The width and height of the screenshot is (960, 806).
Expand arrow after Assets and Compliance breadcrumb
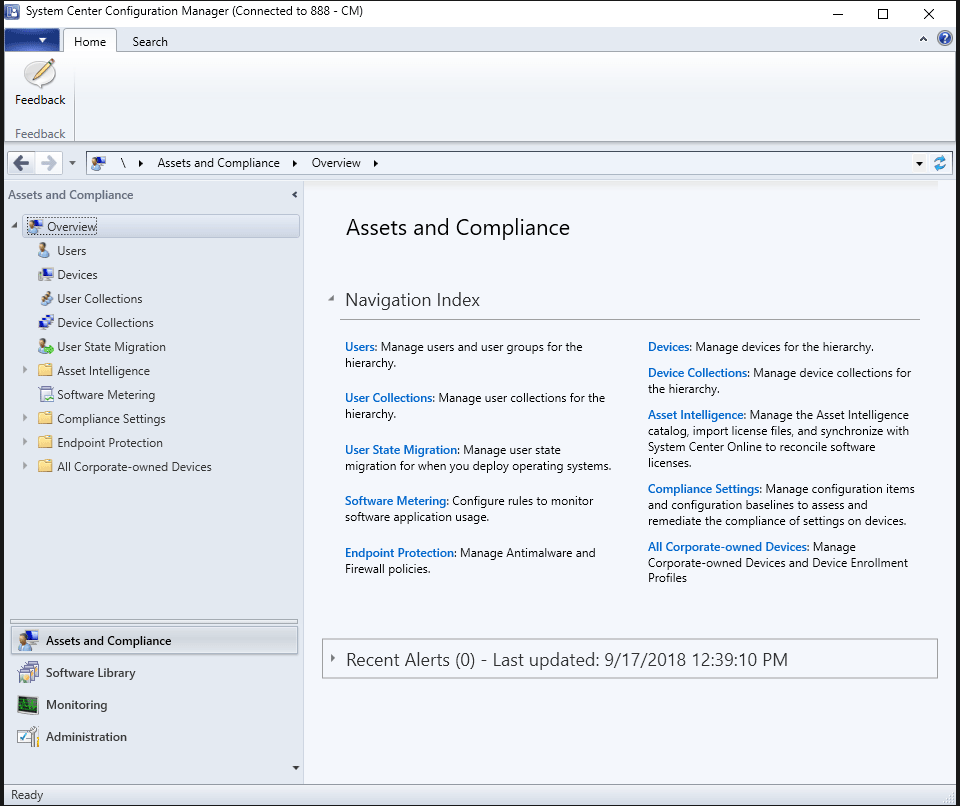point(295,163)
